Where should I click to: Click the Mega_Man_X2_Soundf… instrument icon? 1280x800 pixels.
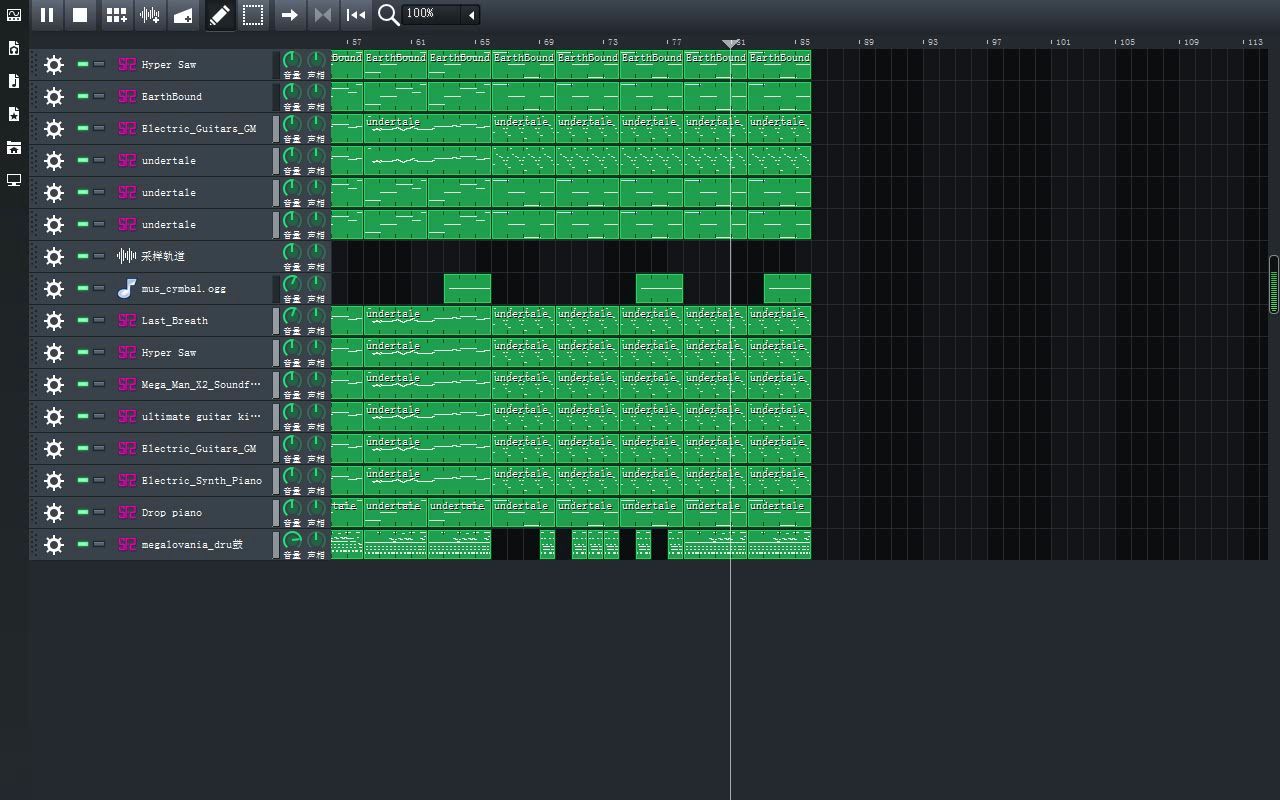(x=127, y=385)
